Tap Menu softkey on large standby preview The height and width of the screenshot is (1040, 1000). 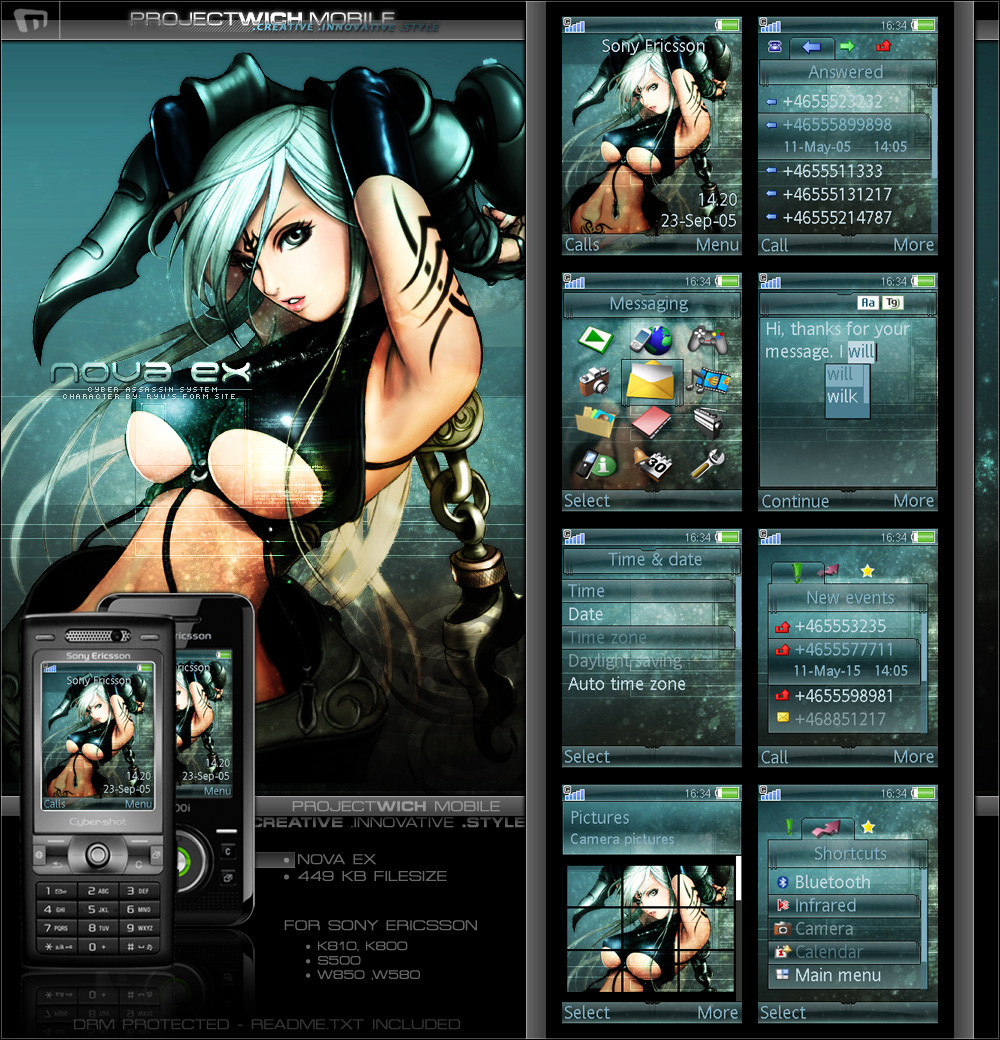point(717,245)
